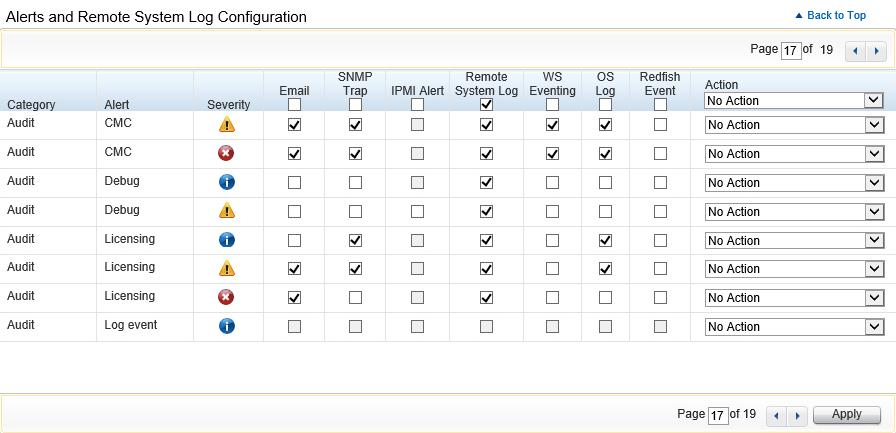Click the top page number input field

[790, 50]
